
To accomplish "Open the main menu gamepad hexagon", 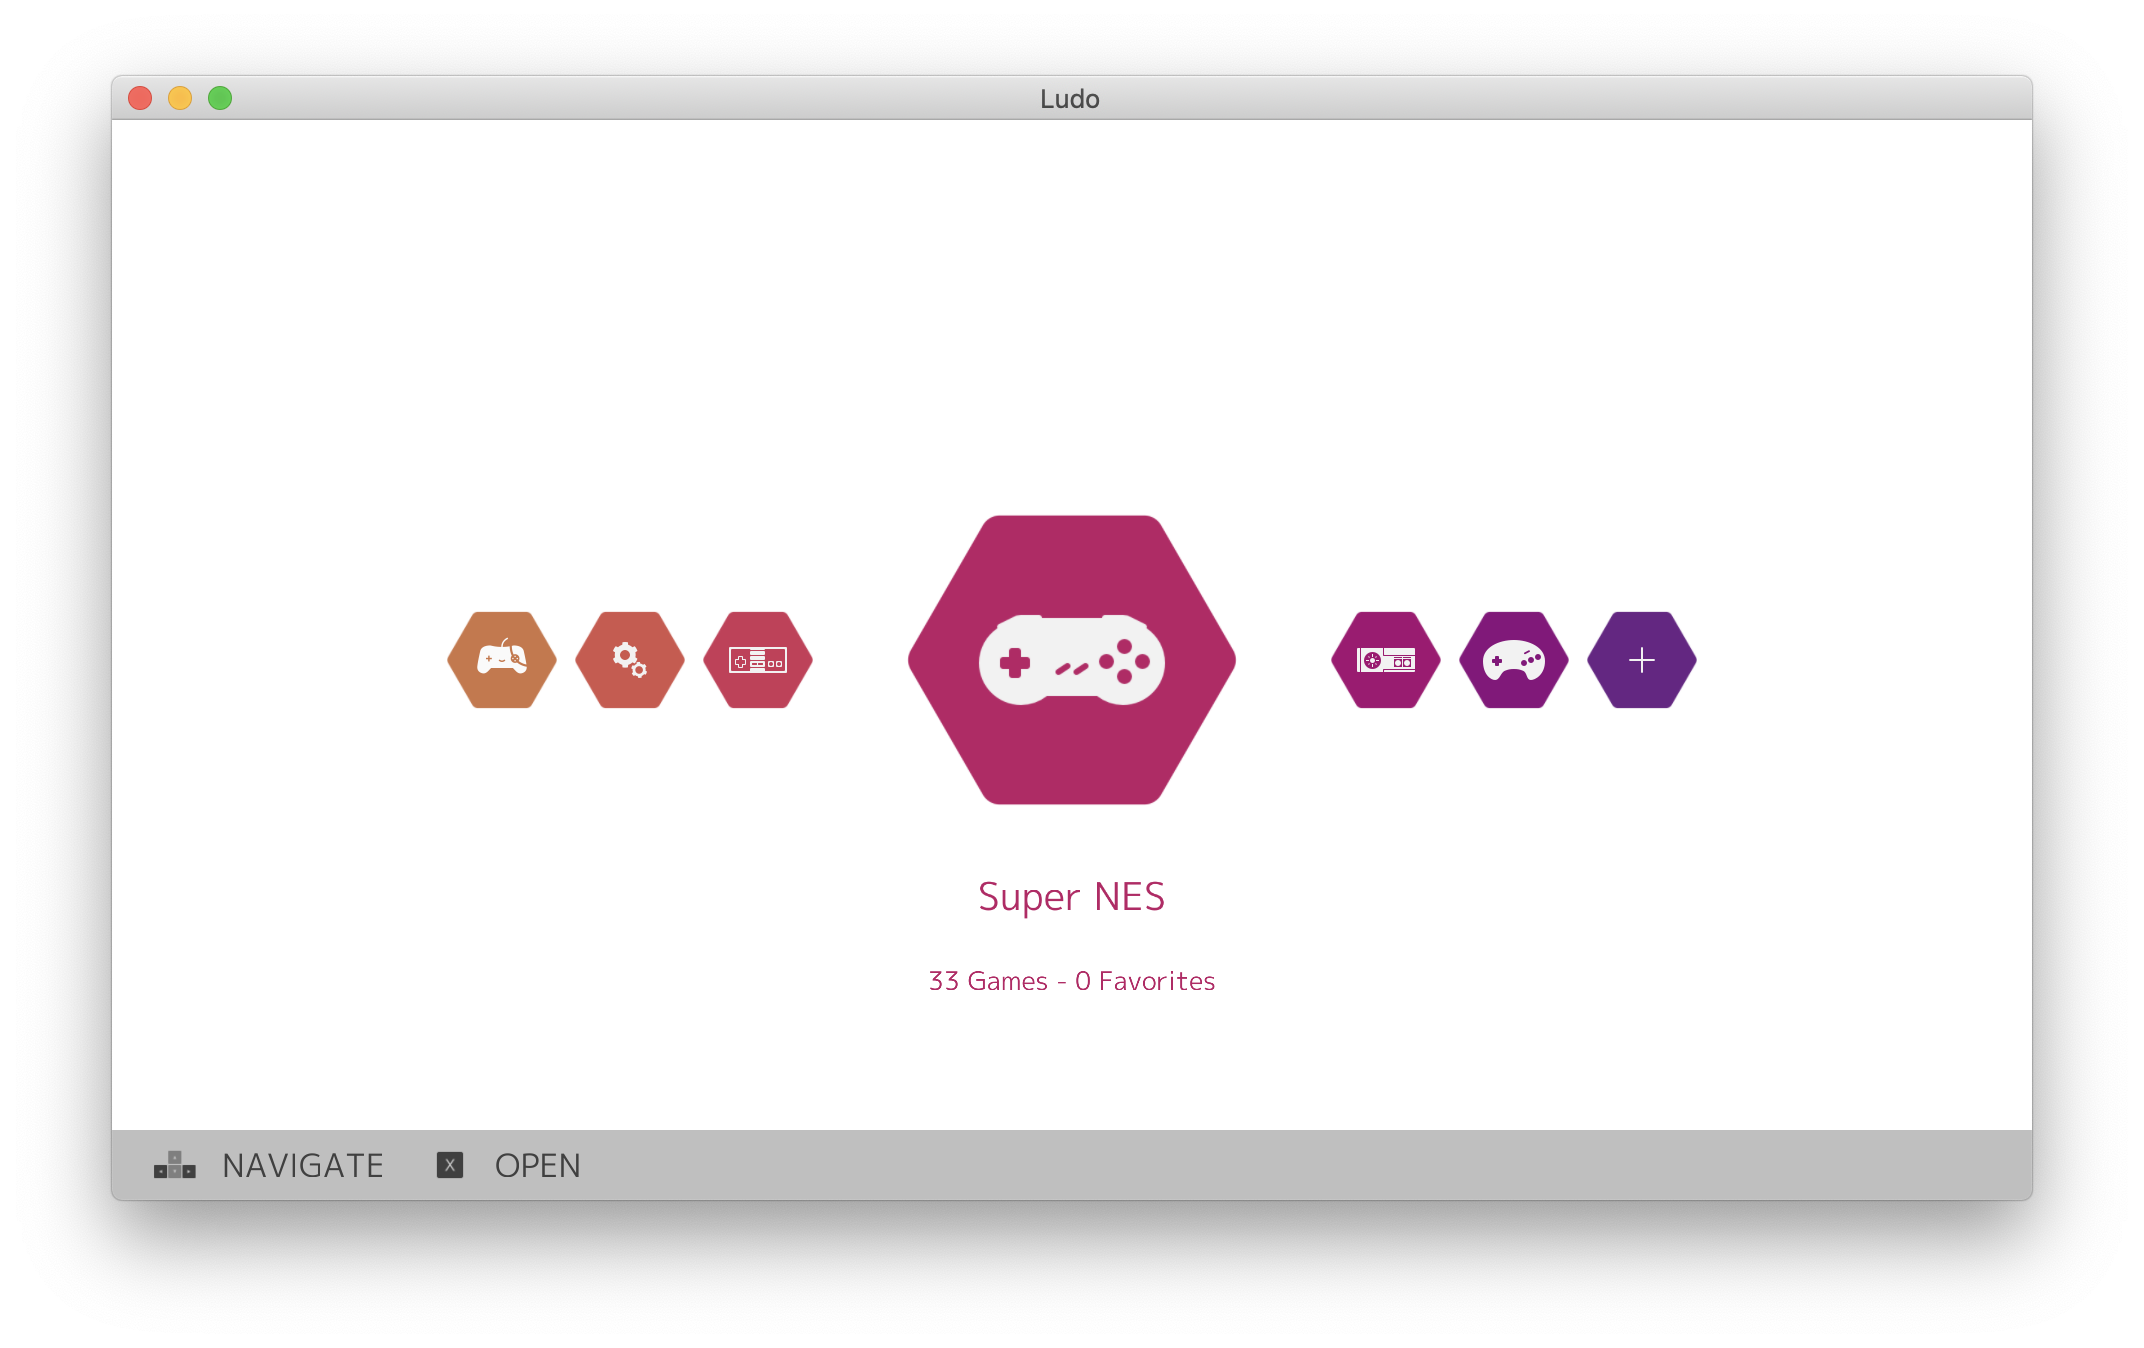I will tap(502, 660).
